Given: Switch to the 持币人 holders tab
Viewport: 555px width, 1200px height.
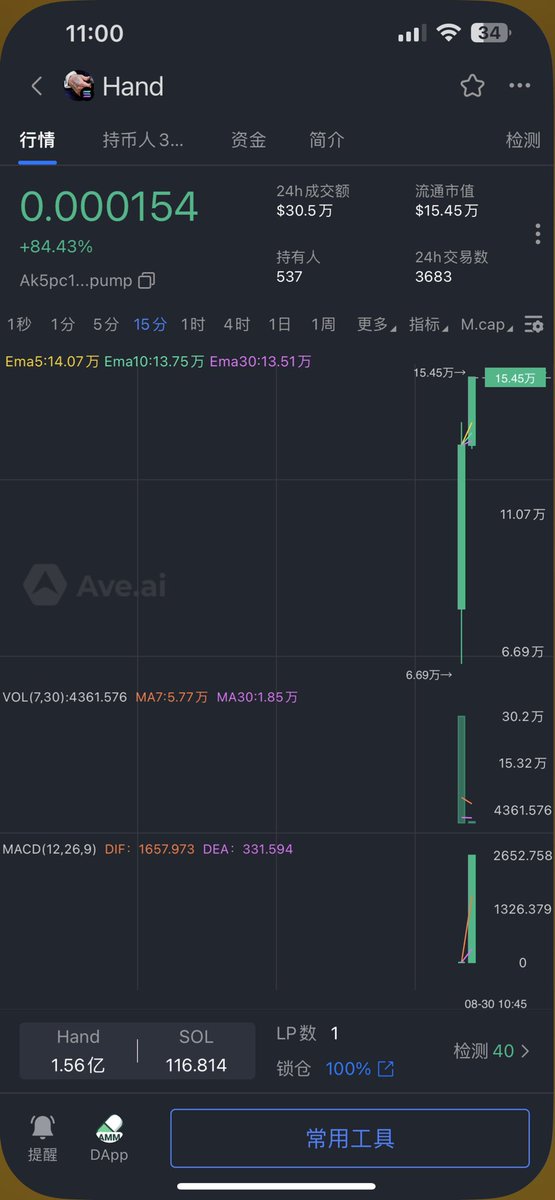Looking at the screenshot, I should 143,140.
